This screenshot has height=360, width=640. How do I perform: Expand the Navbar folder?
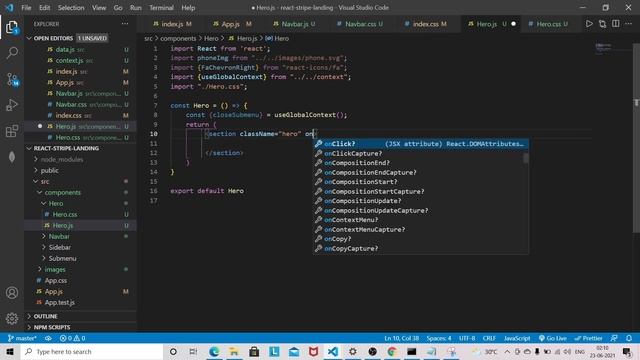[59, 237]
